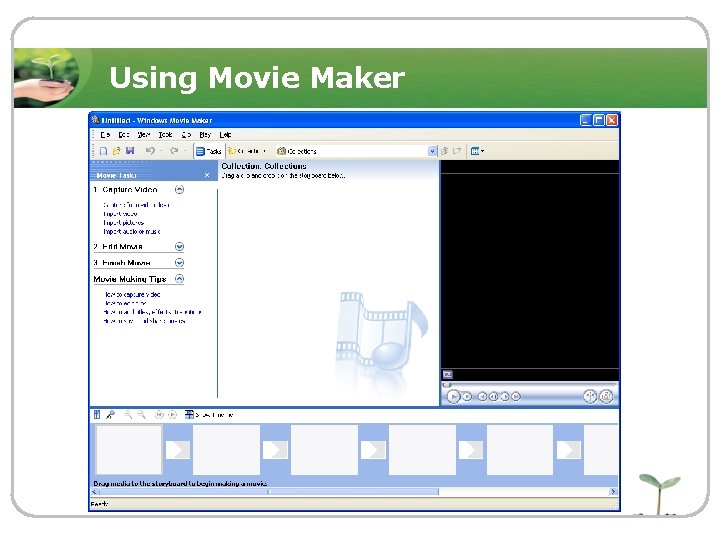Screen dimensions: 720x540
Task: Open the Play menu
Action: 205,135
